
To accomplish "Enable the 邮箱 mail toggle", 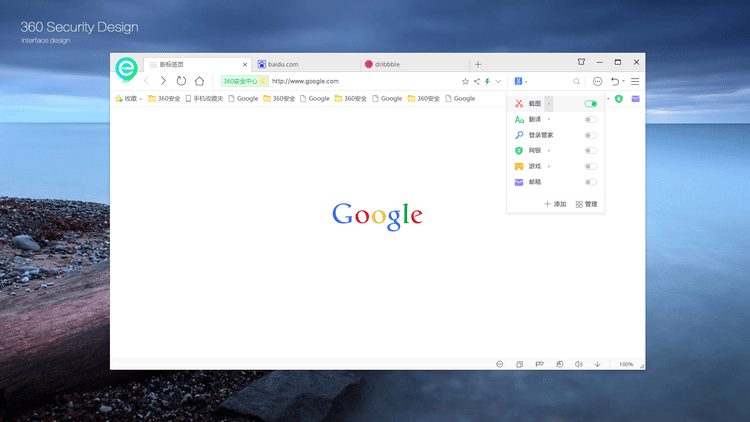I will [x=591, y=182].
